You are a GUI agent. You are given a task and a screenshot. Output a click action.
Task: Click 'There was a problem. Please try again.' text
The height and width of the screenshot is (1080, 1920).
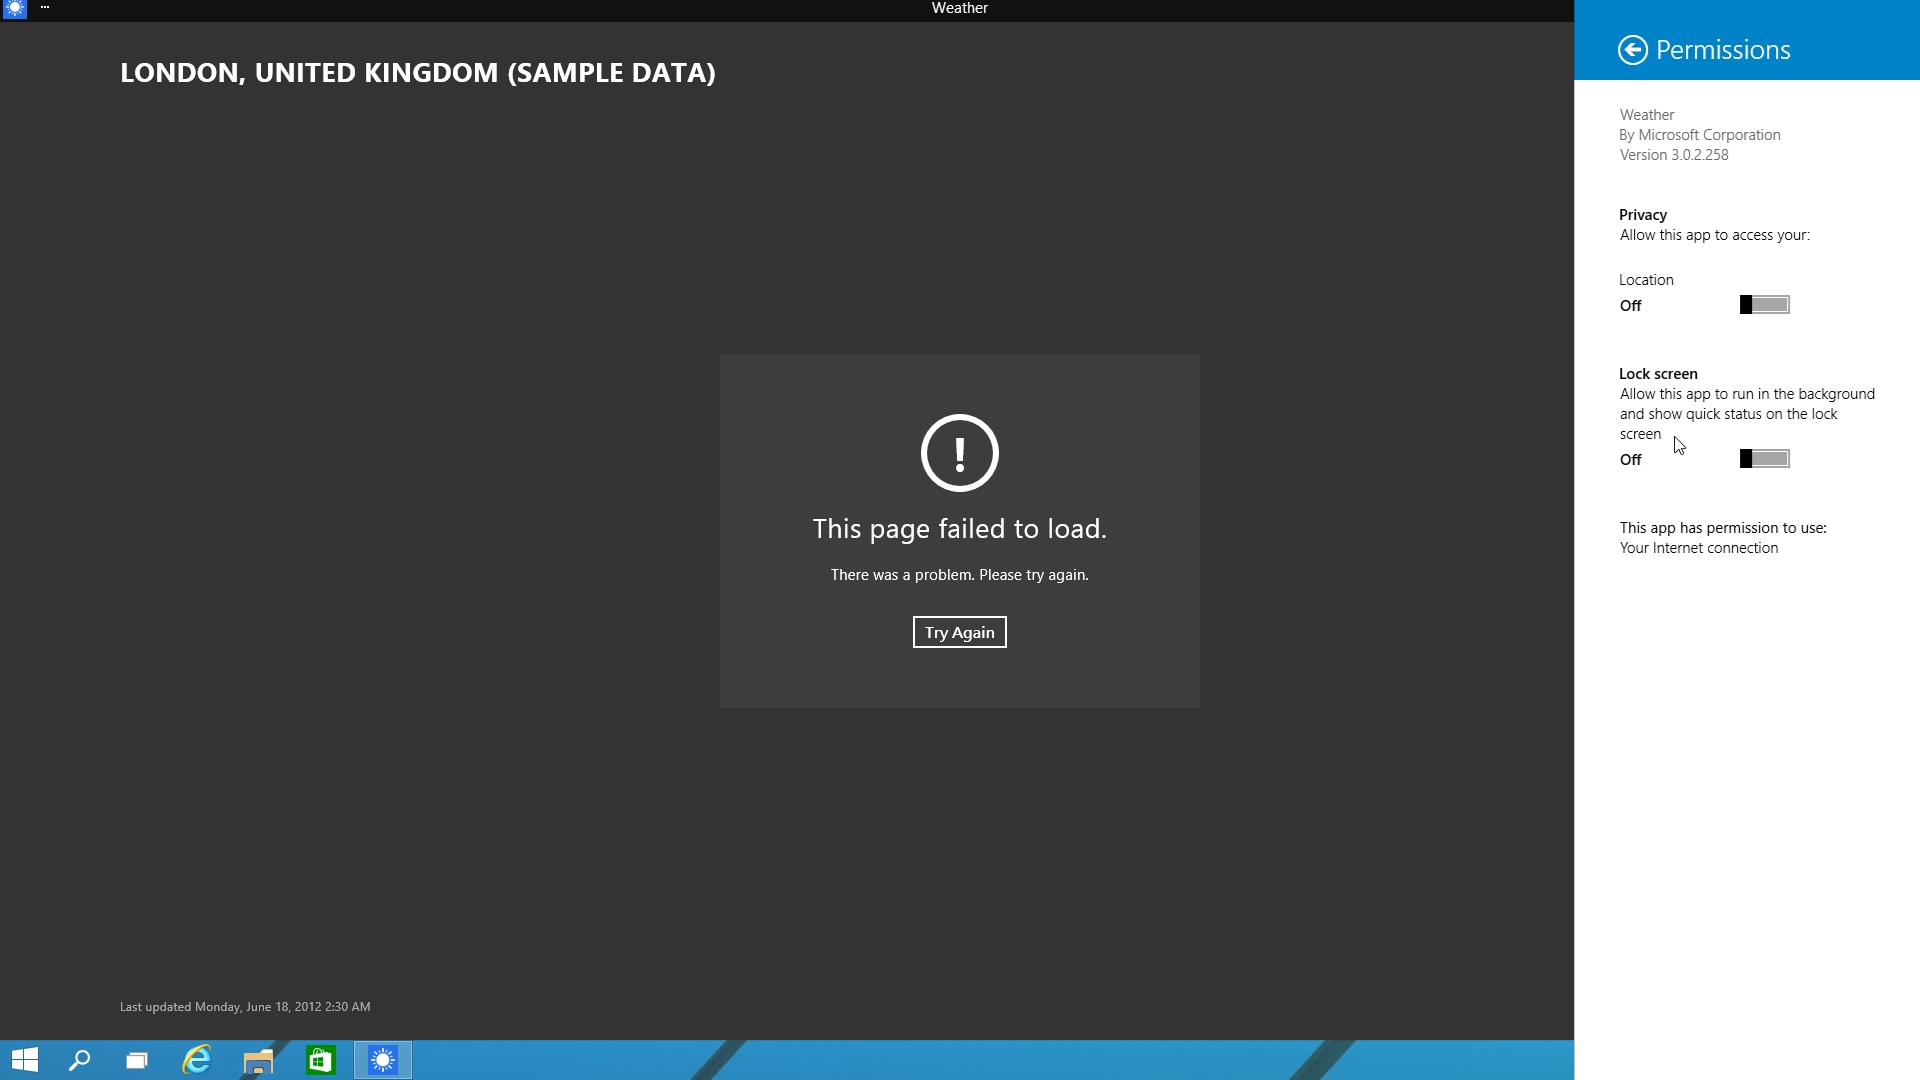point(959,575)
